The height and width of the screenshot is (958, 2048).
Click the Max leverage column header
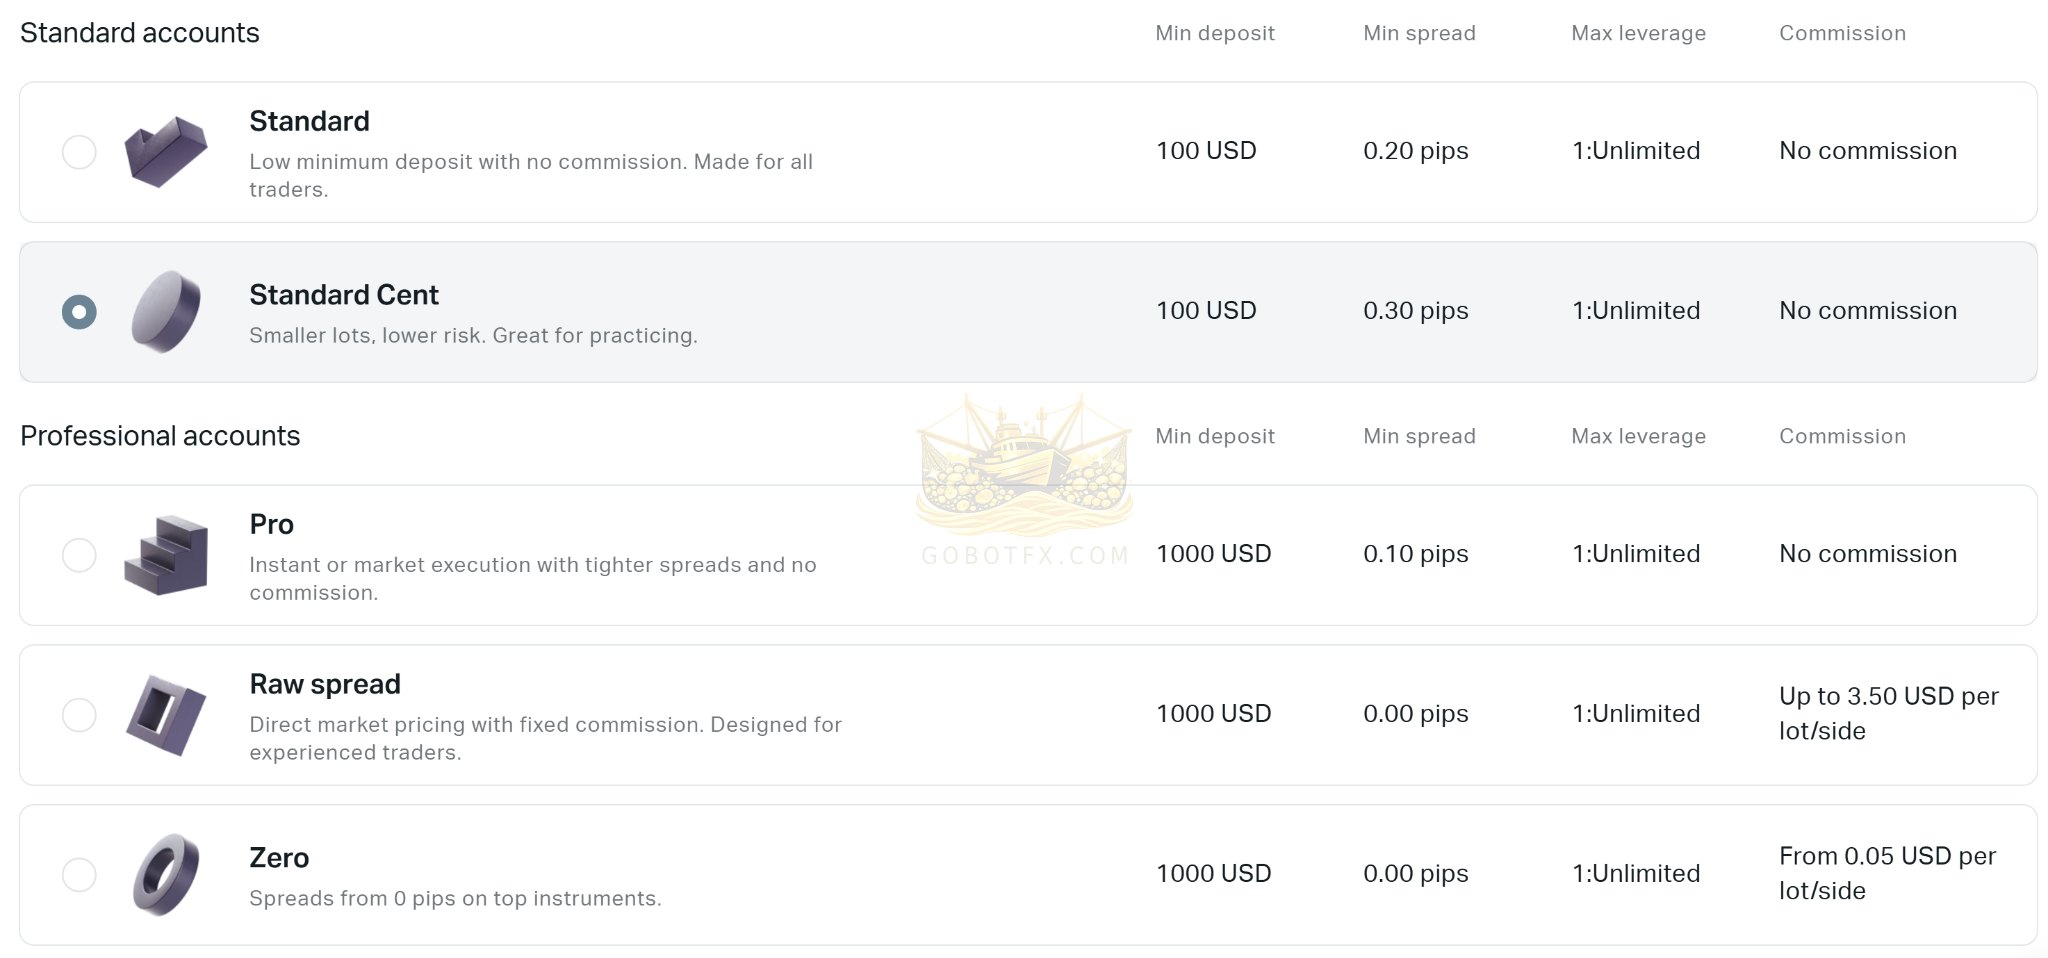pos(1637,33)
